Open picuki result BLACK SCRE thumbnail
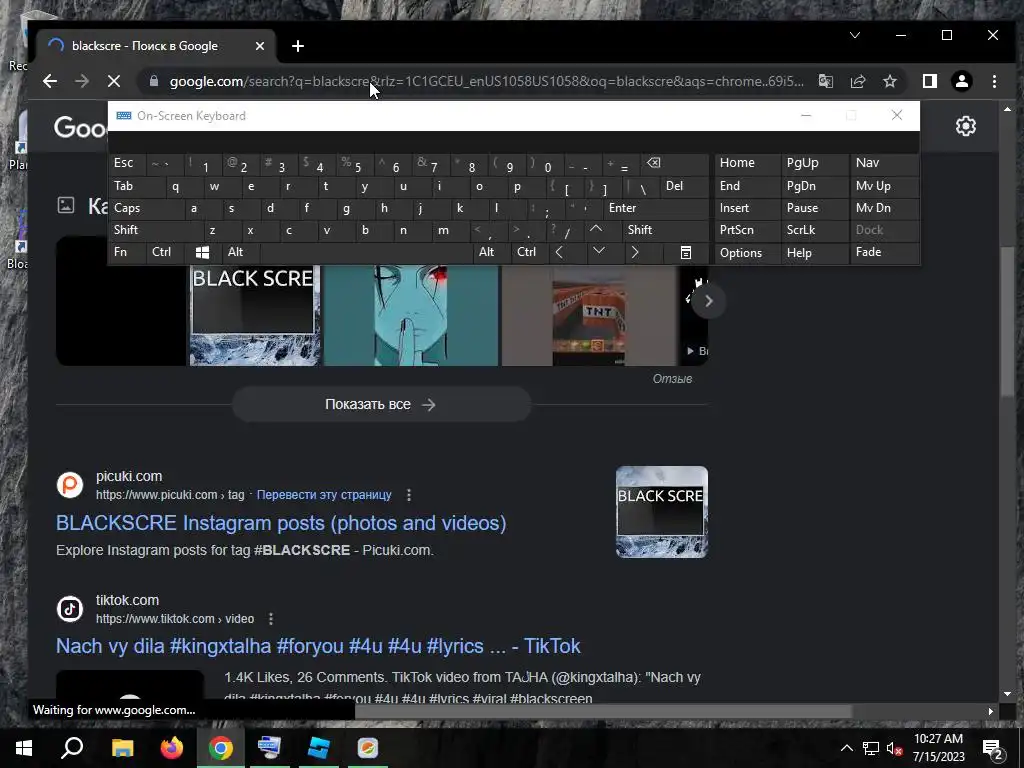Image resolution: width=1024 pixels, height=768 pixels. (x=662, y=512)
